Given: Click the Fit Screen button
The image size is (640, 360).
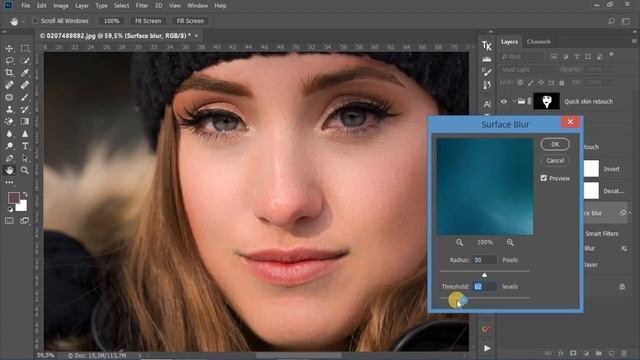Looking at the screenshot, I should tap(148, 21).
